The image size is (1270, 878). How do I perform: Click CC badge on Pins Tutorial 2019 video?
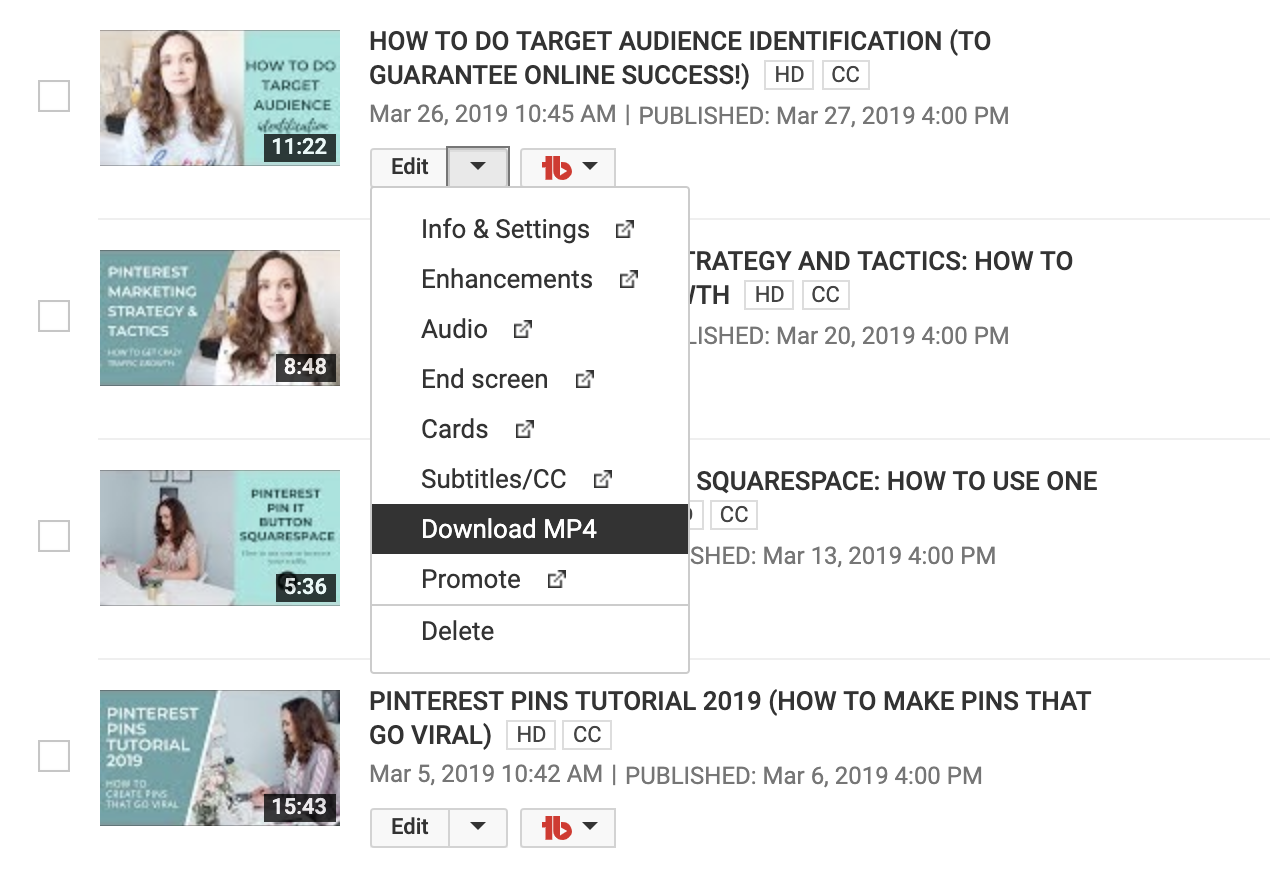point(587,735)
